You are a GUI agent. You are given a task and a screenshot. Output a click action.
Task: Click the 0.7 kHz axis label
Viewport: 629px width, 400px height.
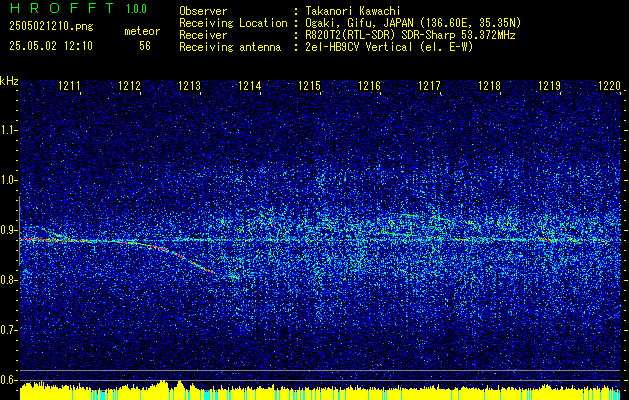[8, 330]
